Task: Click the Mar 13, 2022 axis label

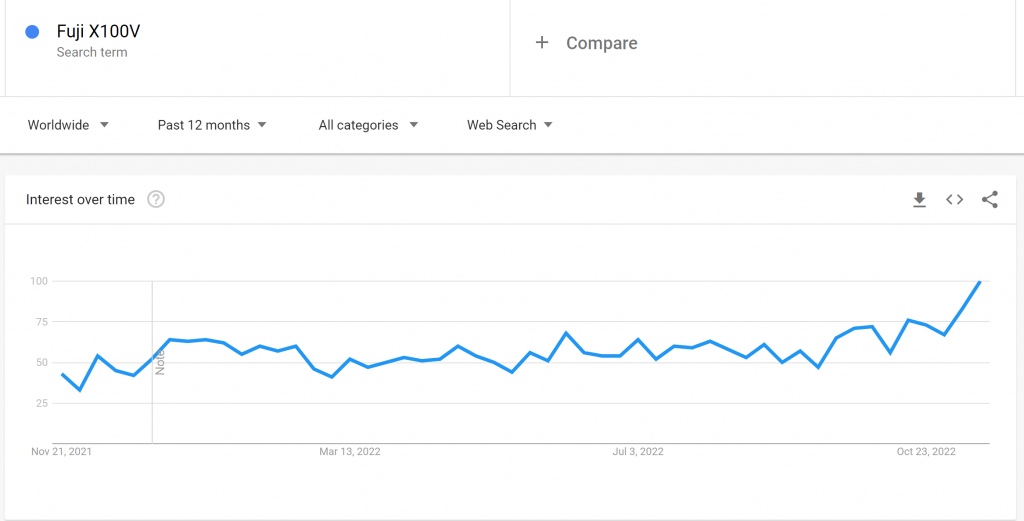Action: tap(350, 452)
